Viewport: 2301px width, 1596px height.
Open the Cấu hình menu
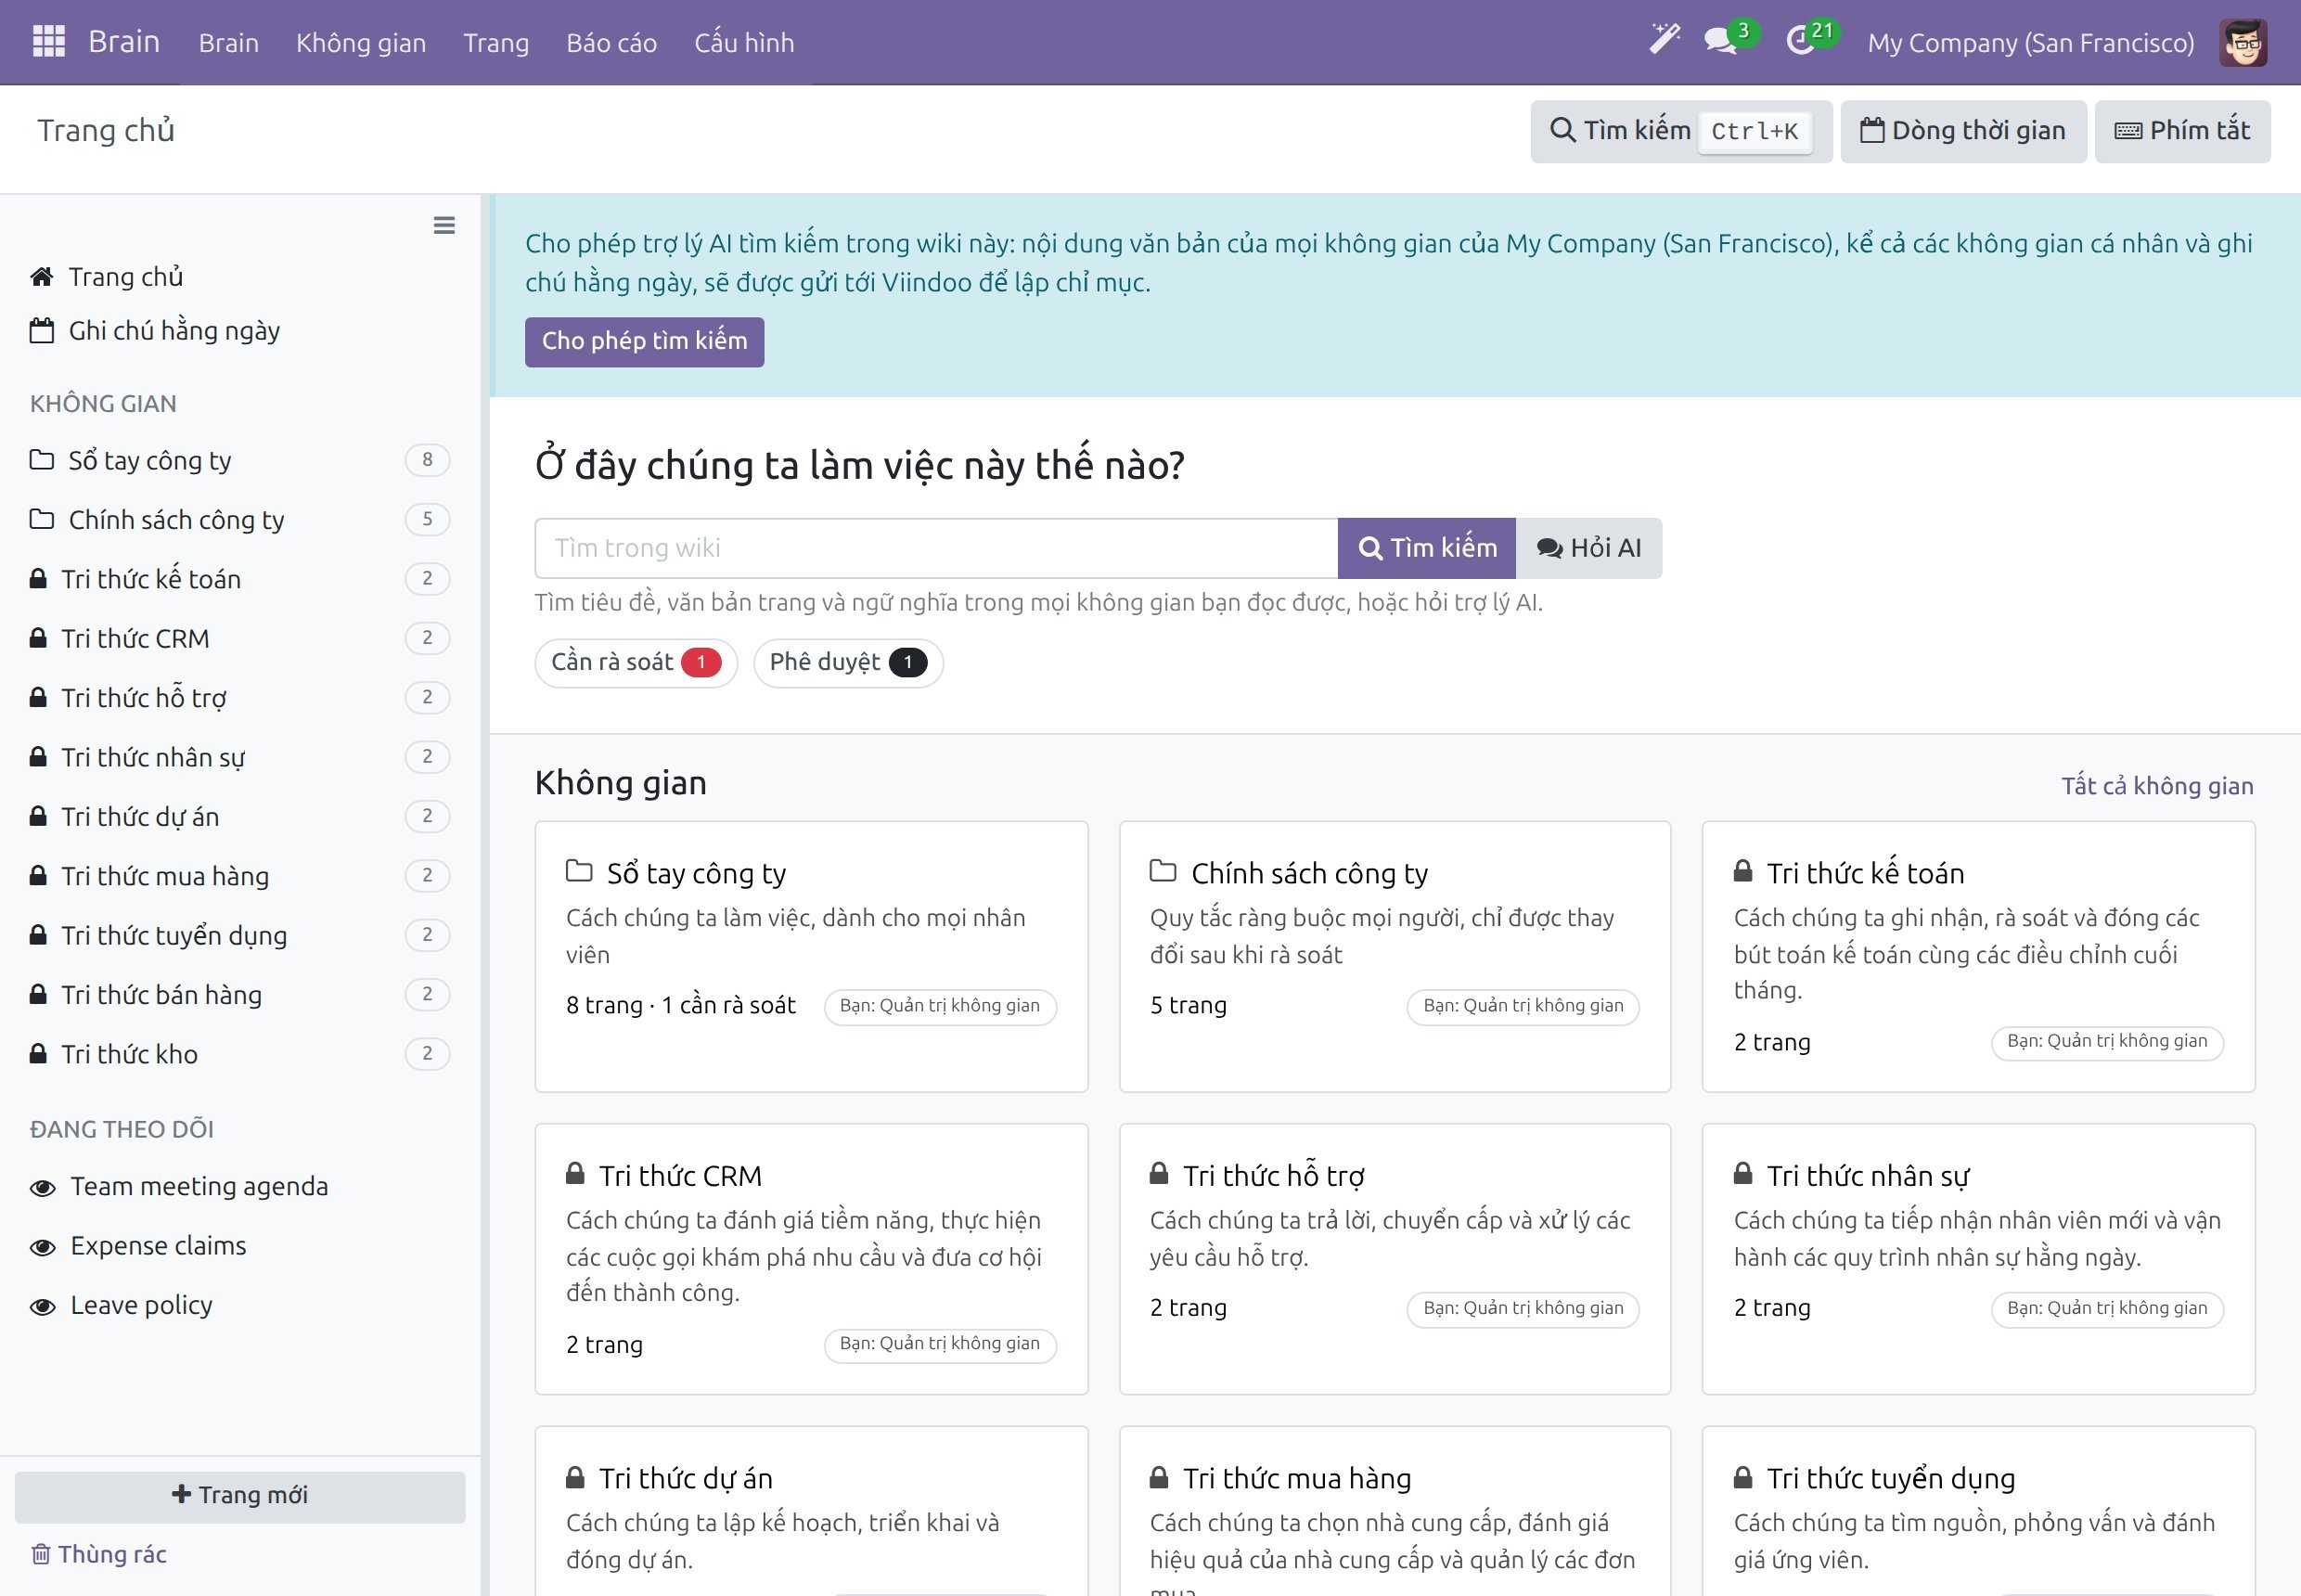pyautogui.click(x=744, y=43)
